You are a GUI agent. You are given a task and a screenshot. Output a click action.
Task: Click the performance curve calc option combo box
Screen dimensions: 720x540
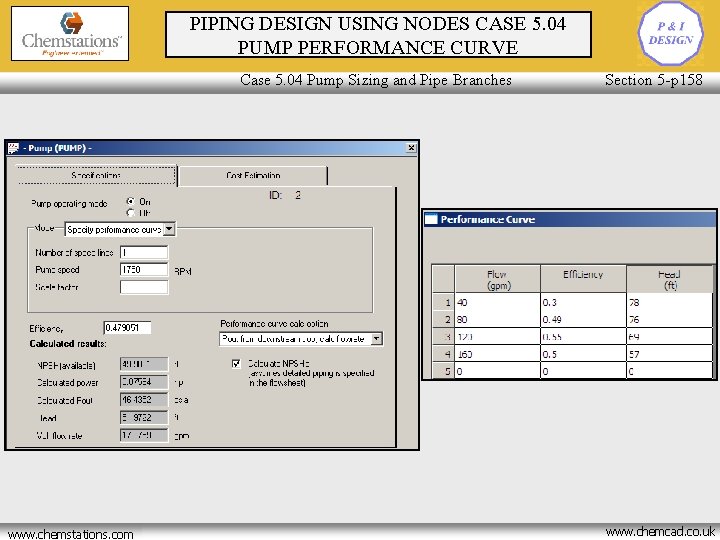coord(301,339)
